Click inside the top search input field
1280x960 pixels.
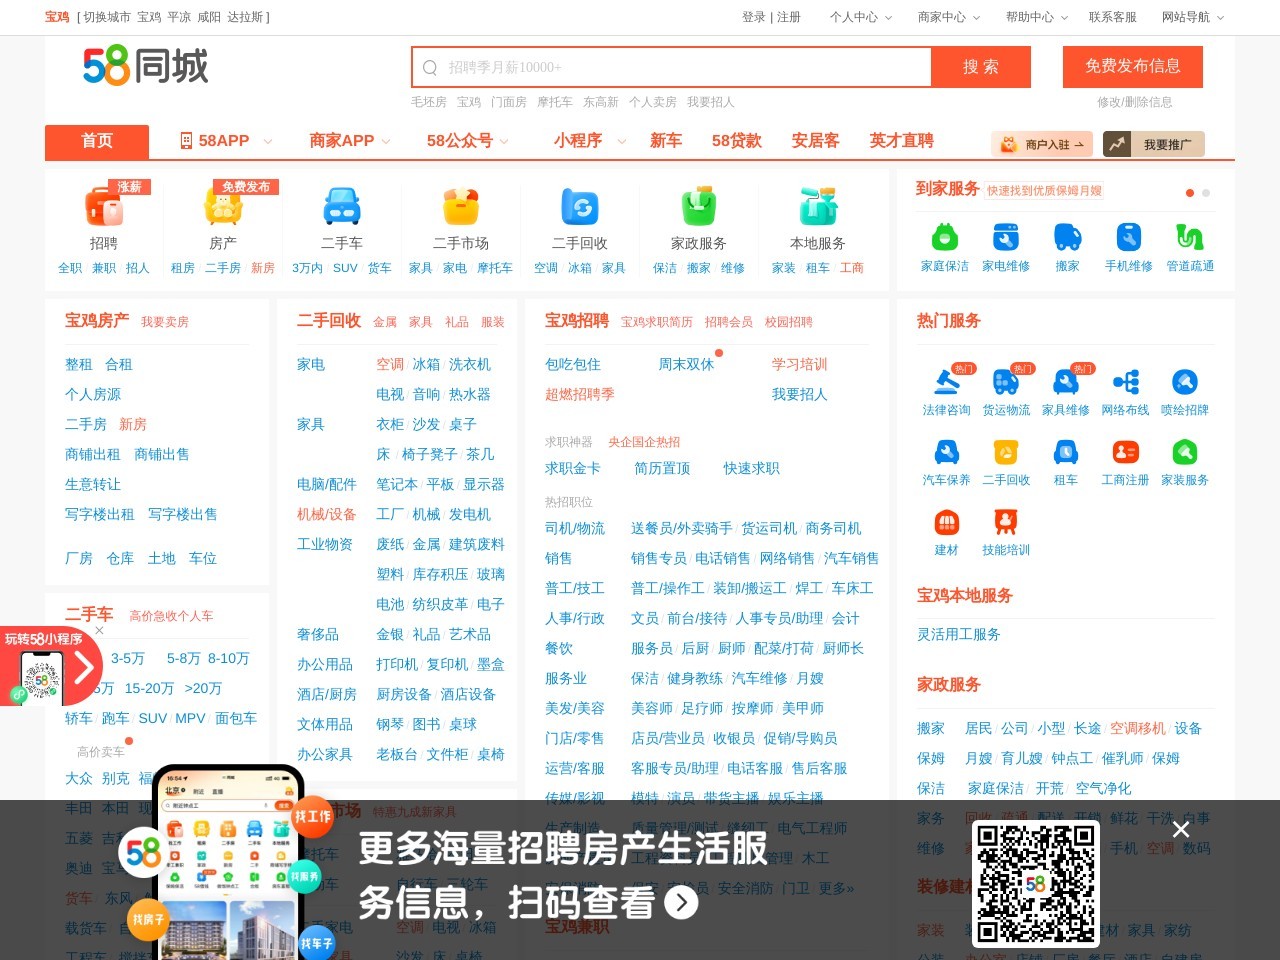(670, 67)
